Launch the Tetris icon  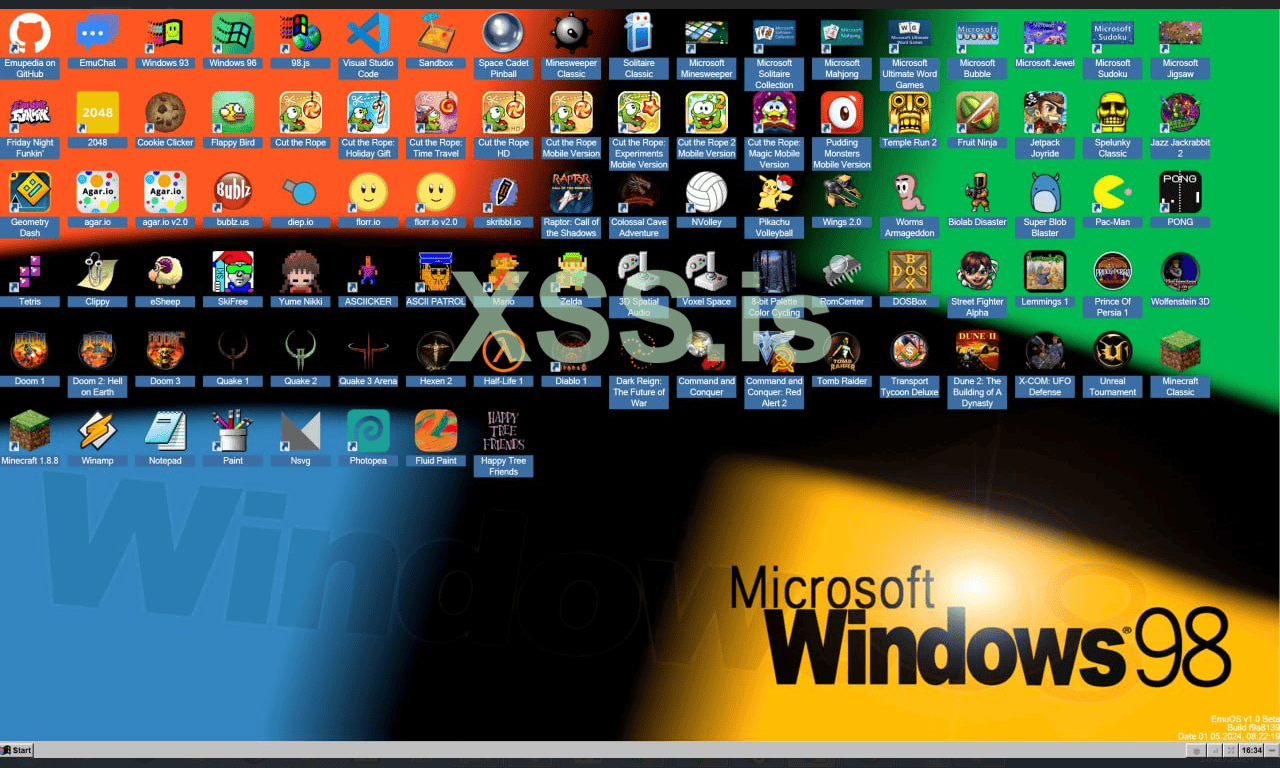30,272
